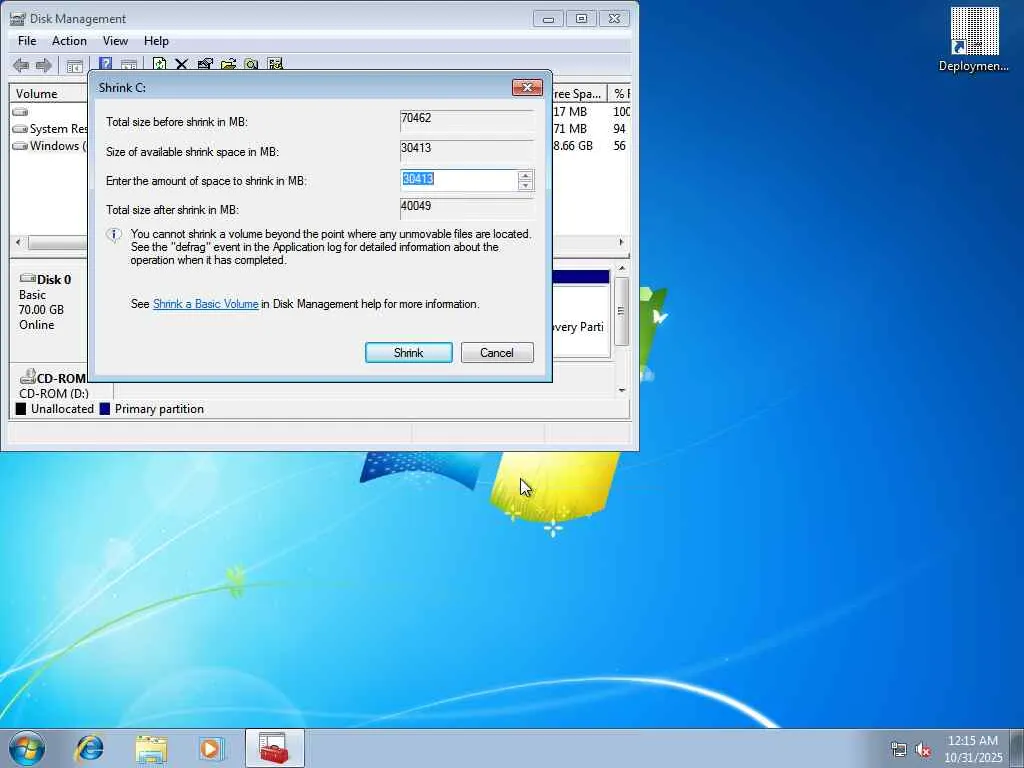The image size is (1024, 768).
Task: Click the Volume column header
Action: click(x=49, y=93)
